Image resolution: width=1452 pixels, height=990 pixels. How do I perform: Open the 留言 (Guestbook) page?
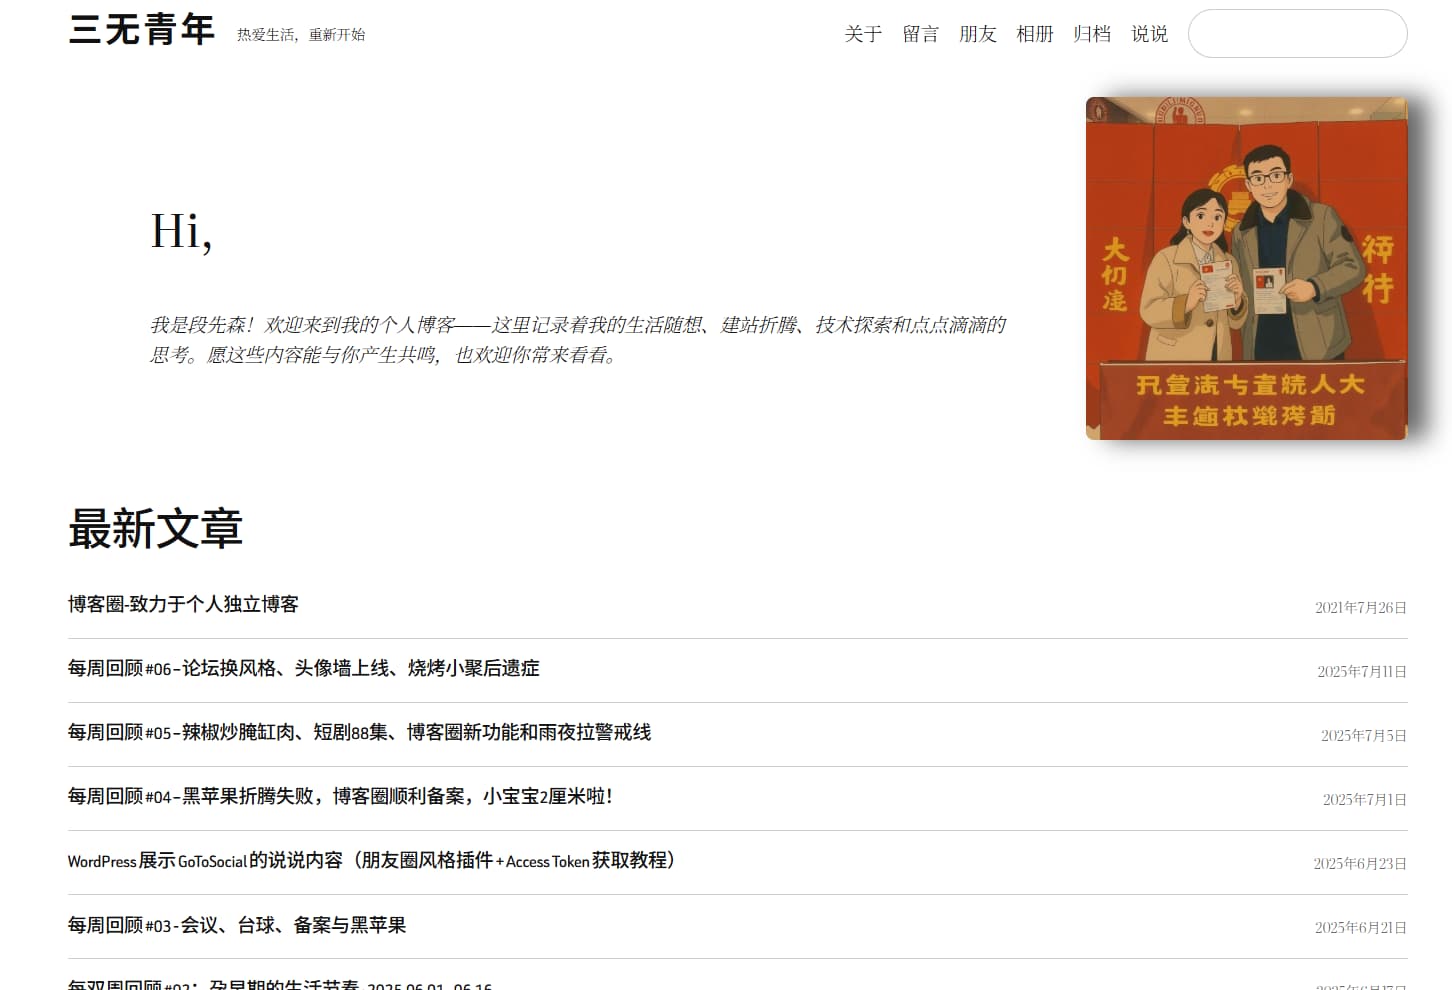(x=920, y=33)
